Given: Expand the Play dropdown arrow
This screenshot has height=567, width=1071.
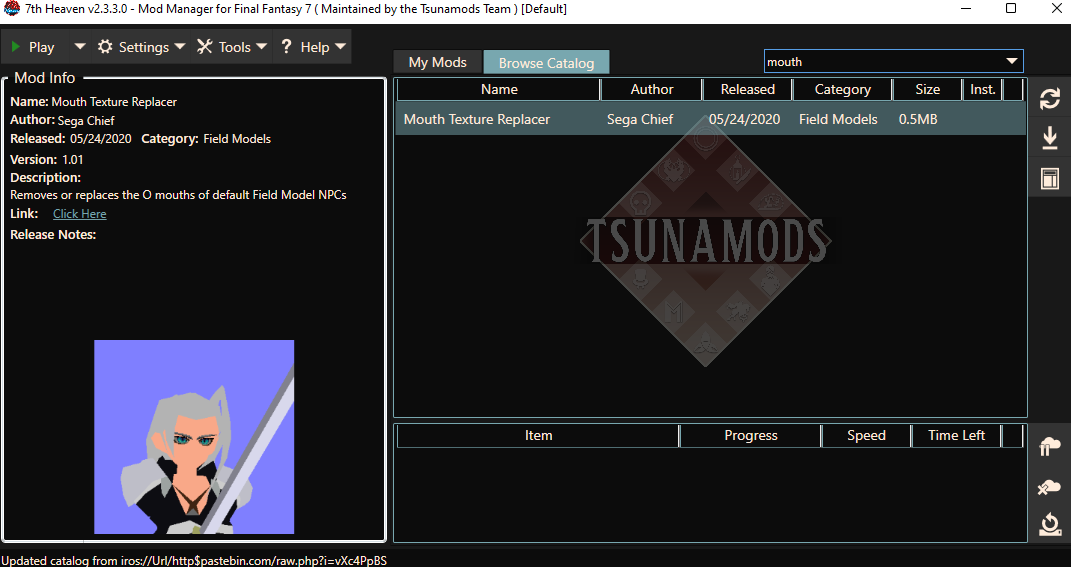Looking at the screenshot, I should [x=80, y=46].
